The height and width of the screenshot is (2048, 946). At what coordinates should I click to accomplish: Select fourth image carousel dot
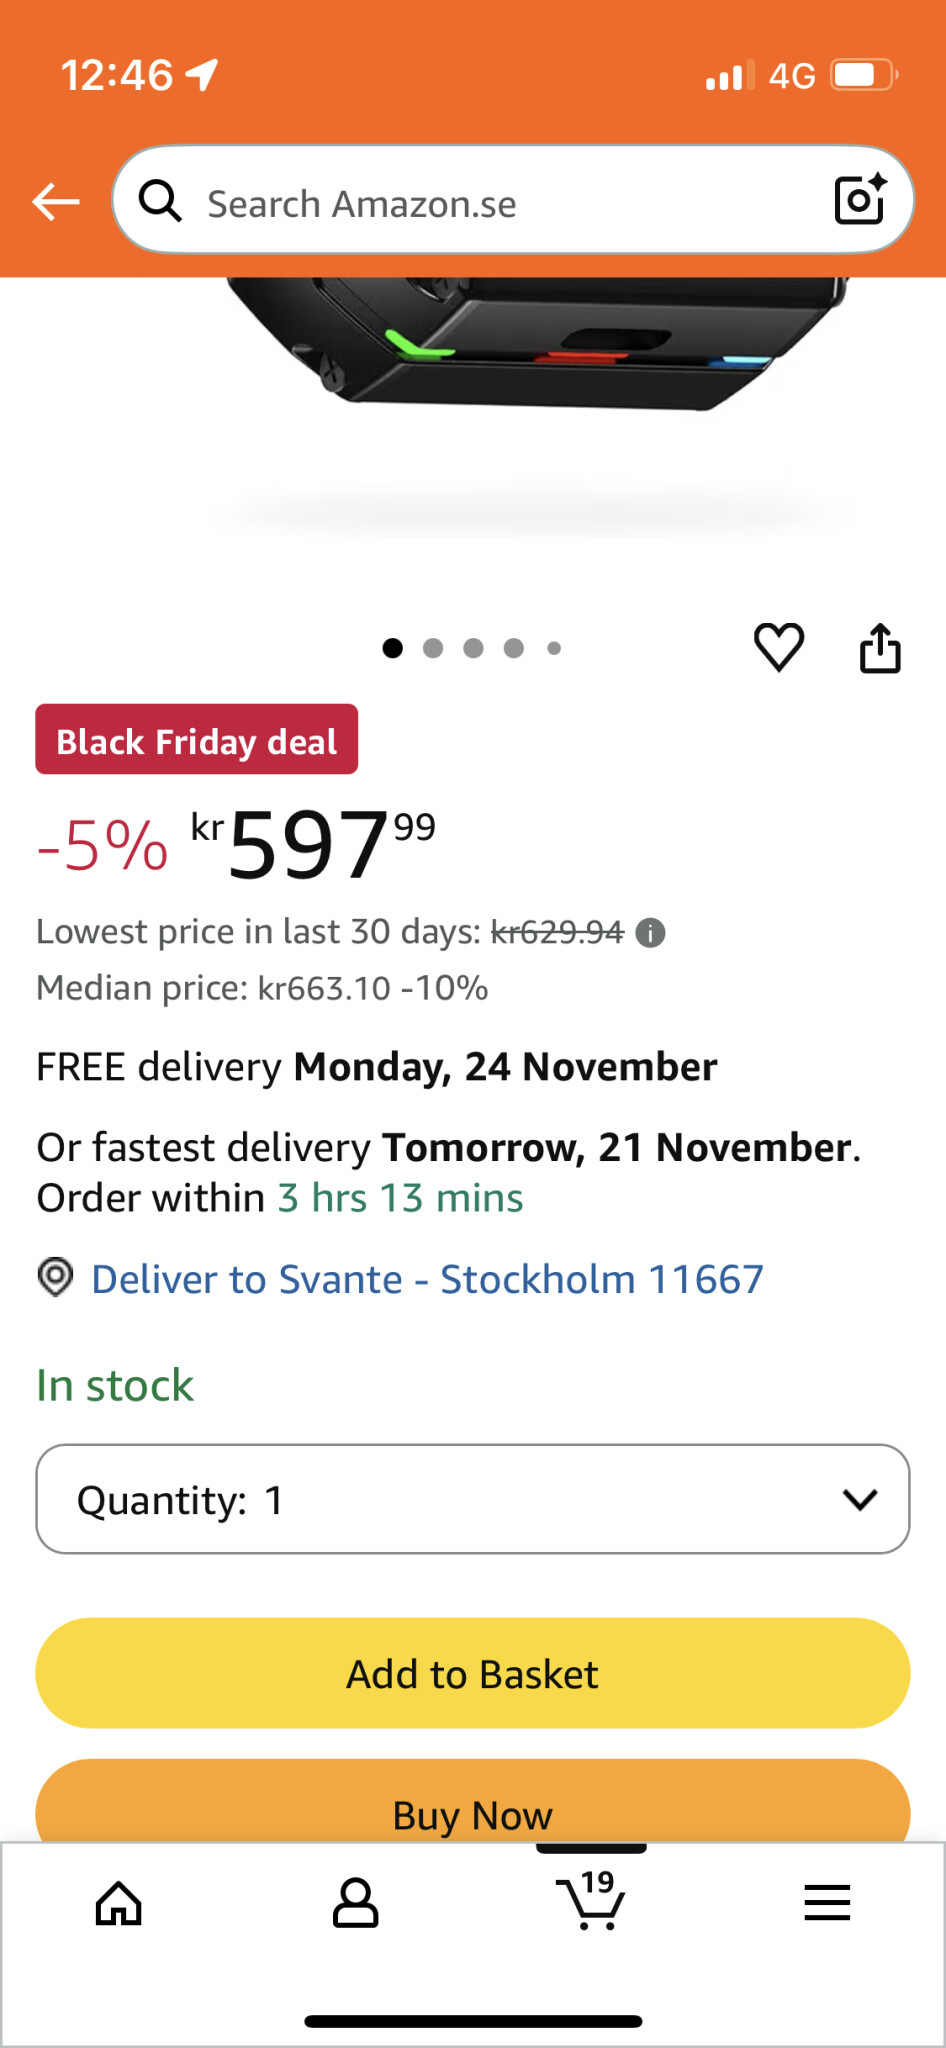[514, 649]
